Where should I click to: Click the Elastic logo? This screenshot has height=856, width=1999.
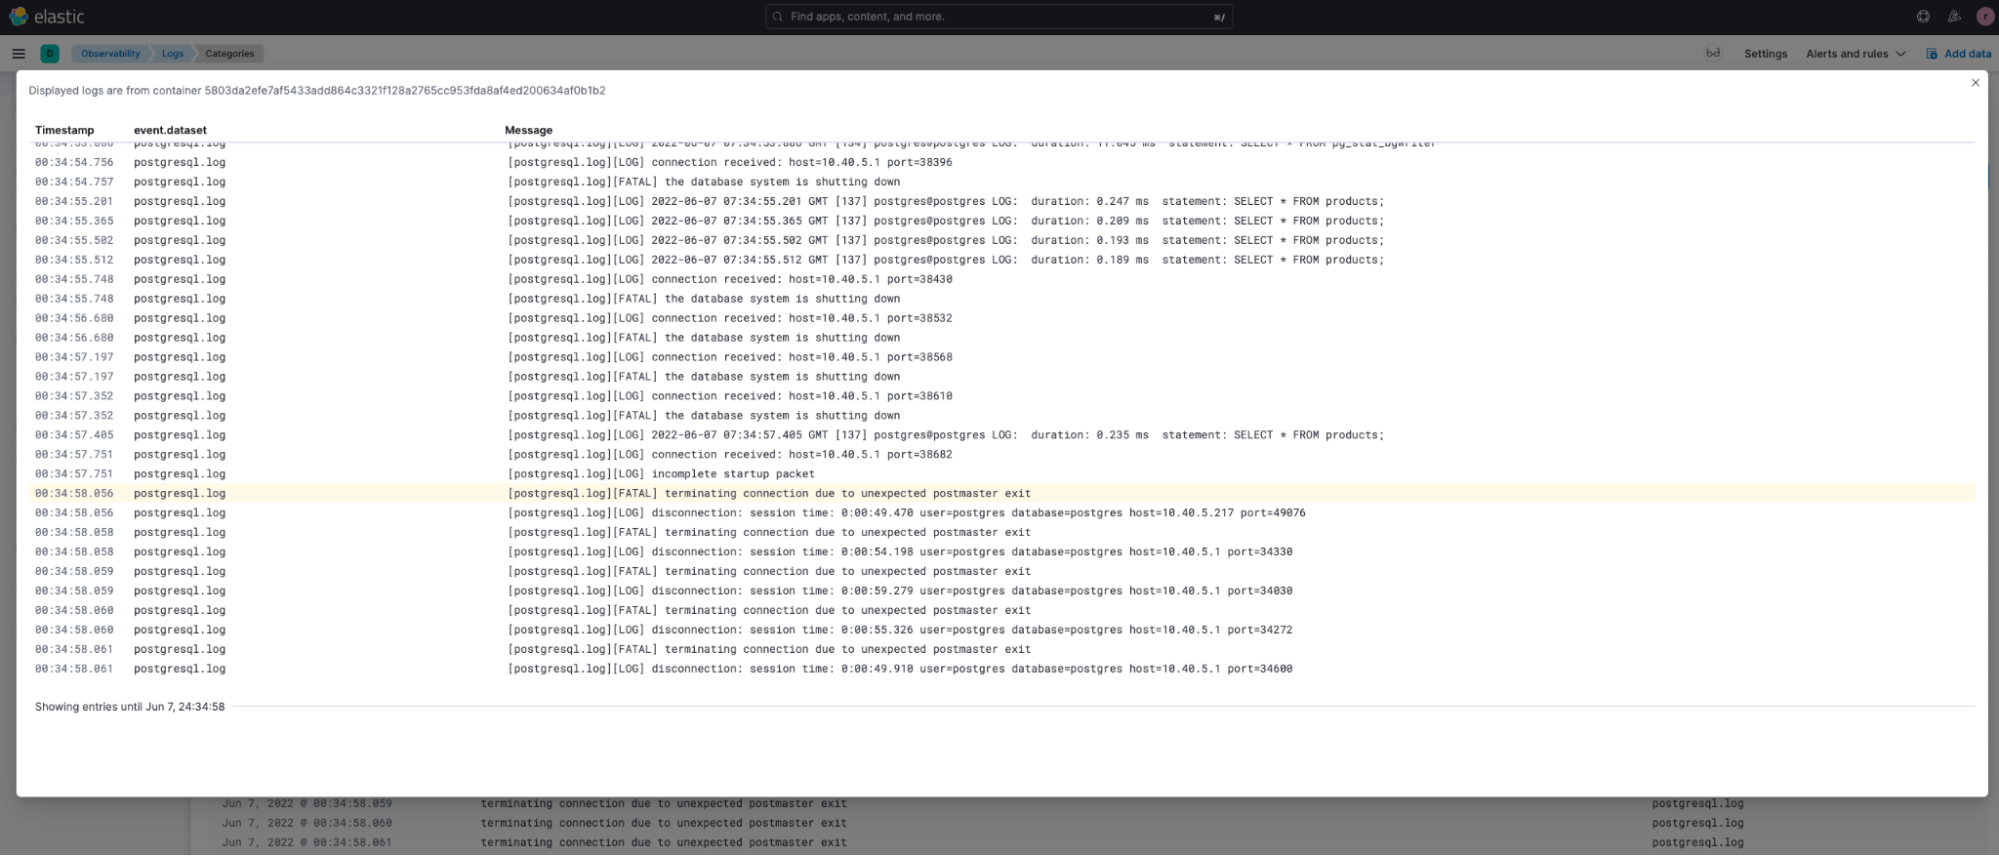pyautogui.click(x=47, y=17)
